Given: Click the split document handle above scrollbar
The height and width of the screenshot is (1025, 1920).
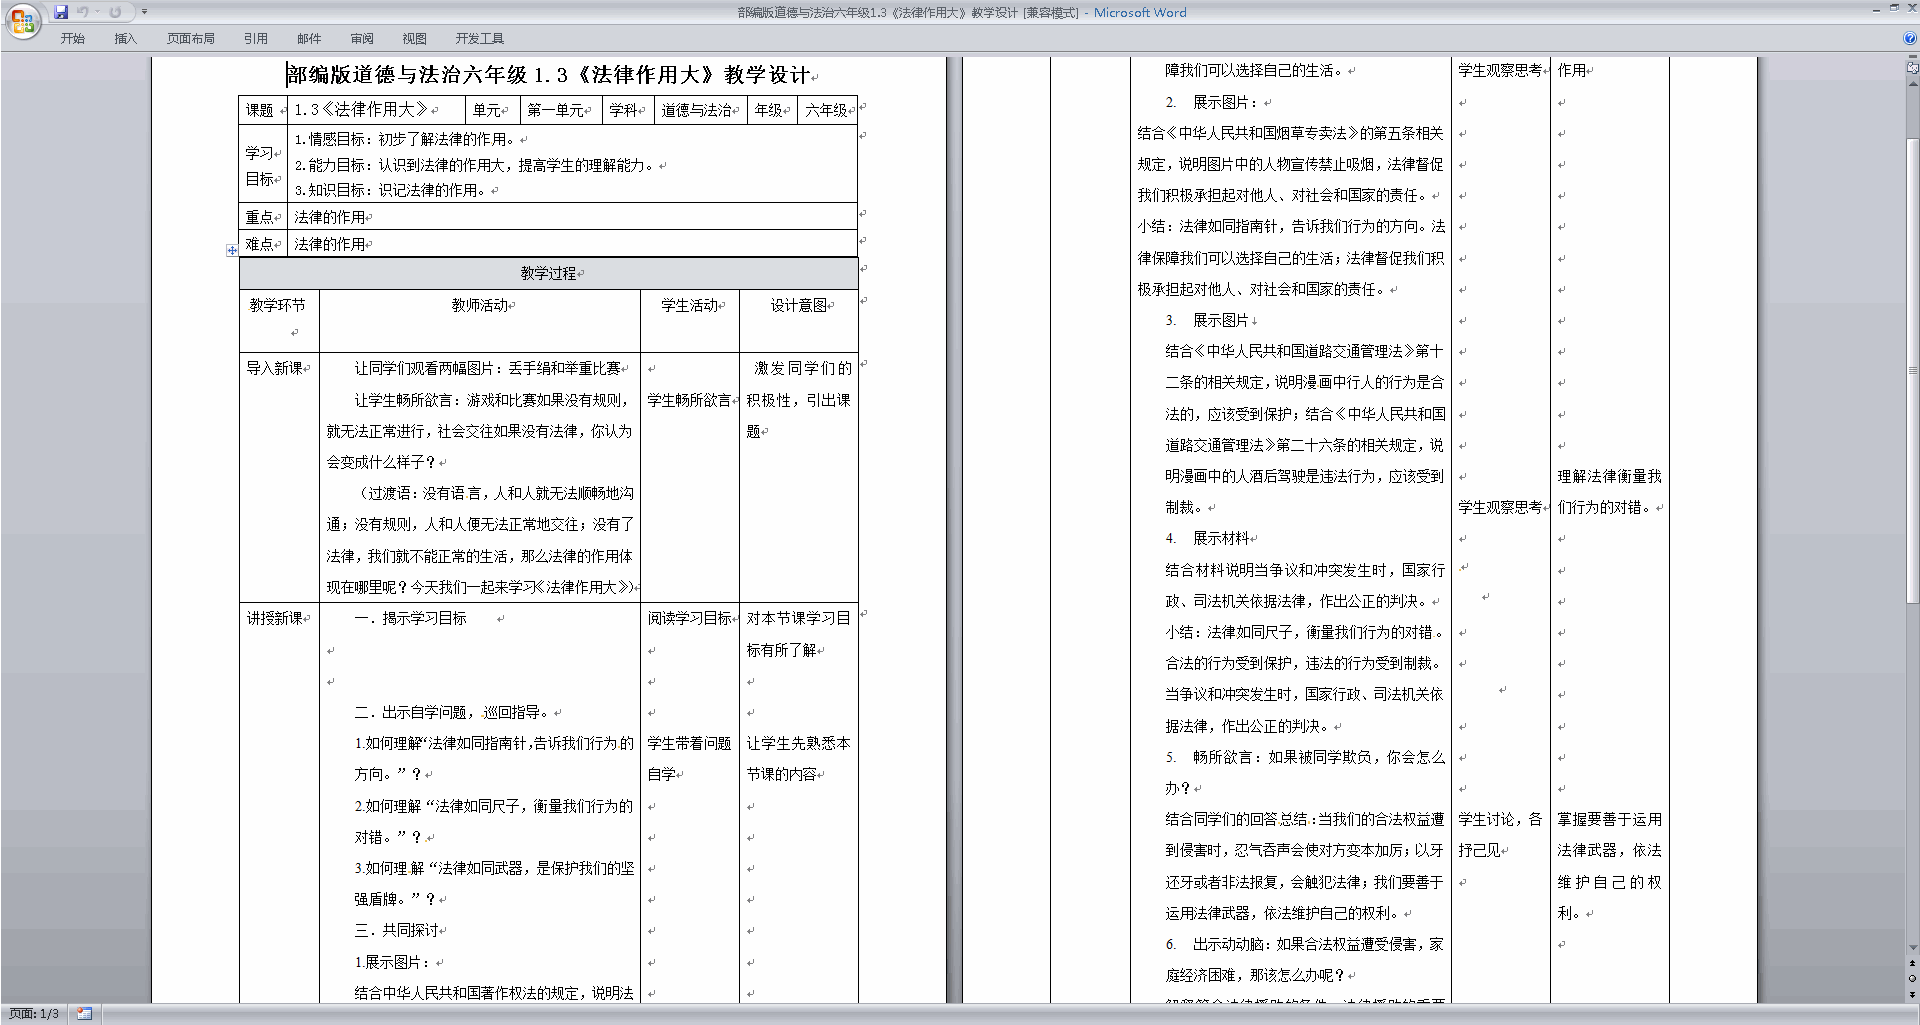Looking at the screenshot, I should pyautogui.click(x=1913, y=58).
